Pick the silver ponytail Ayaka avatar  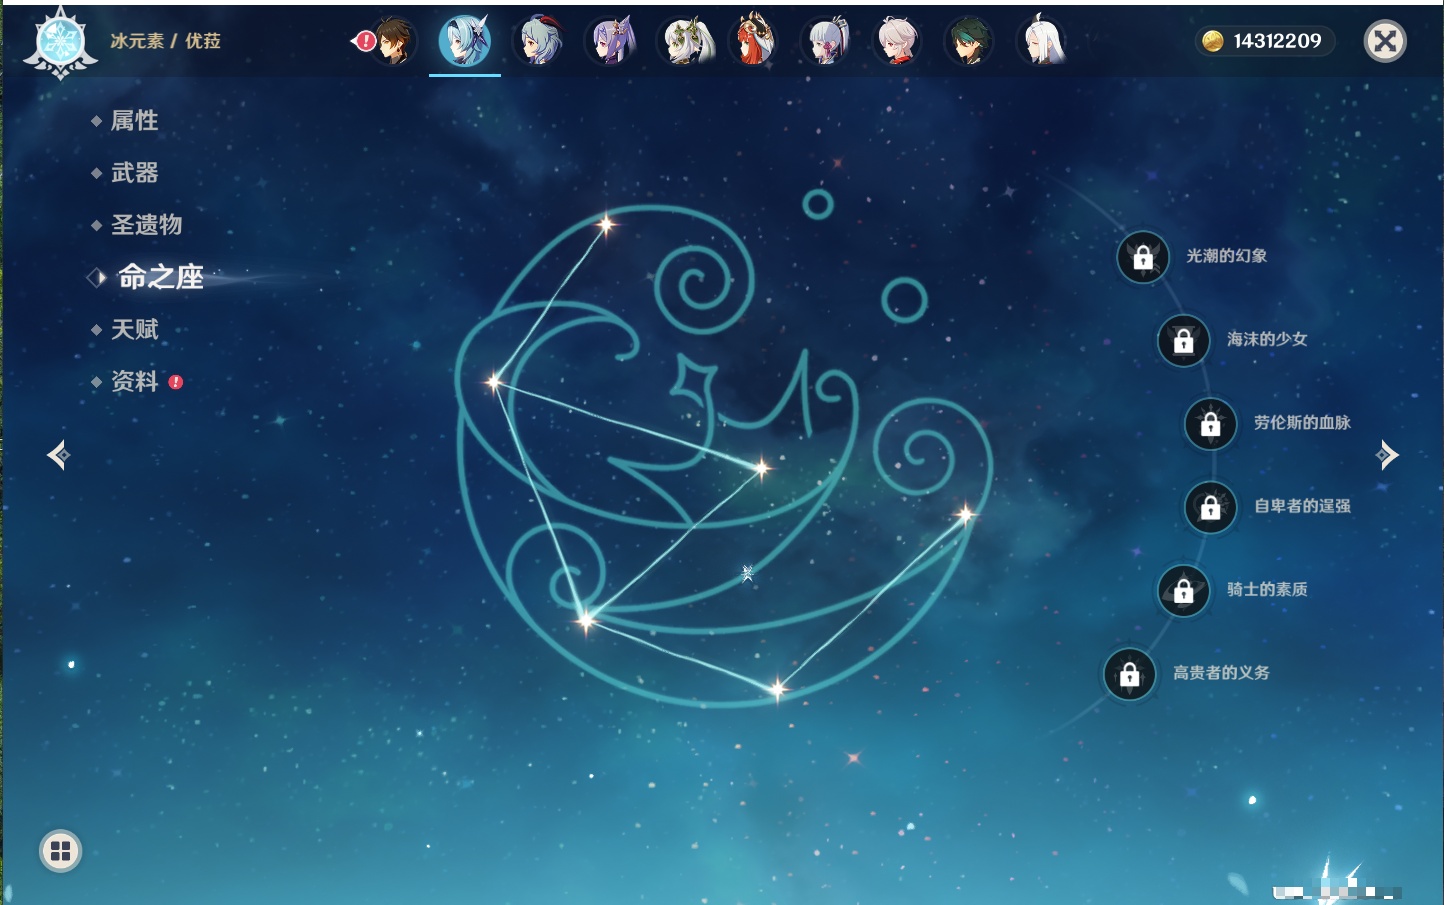pos(826,41)
